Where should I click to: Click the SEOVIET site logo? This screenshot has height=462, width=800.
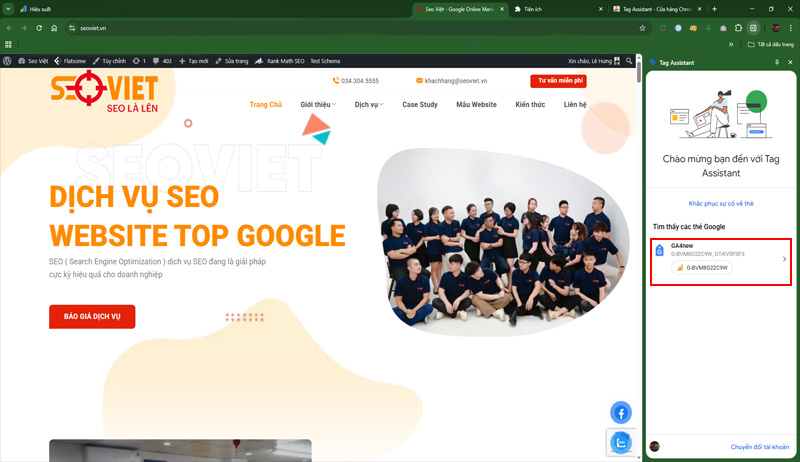click(x=91, y=95)
